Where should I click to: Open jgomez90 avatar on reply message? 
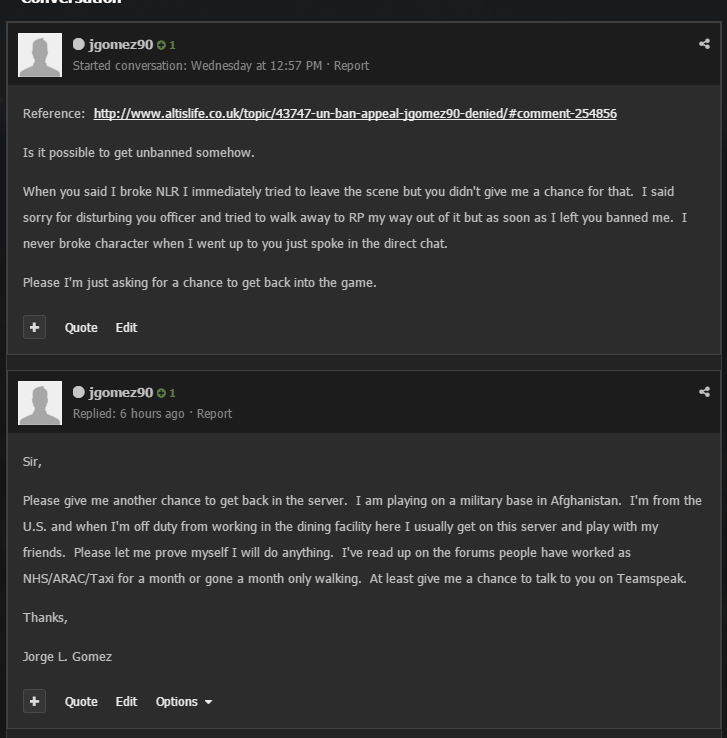tap(40, 403)
